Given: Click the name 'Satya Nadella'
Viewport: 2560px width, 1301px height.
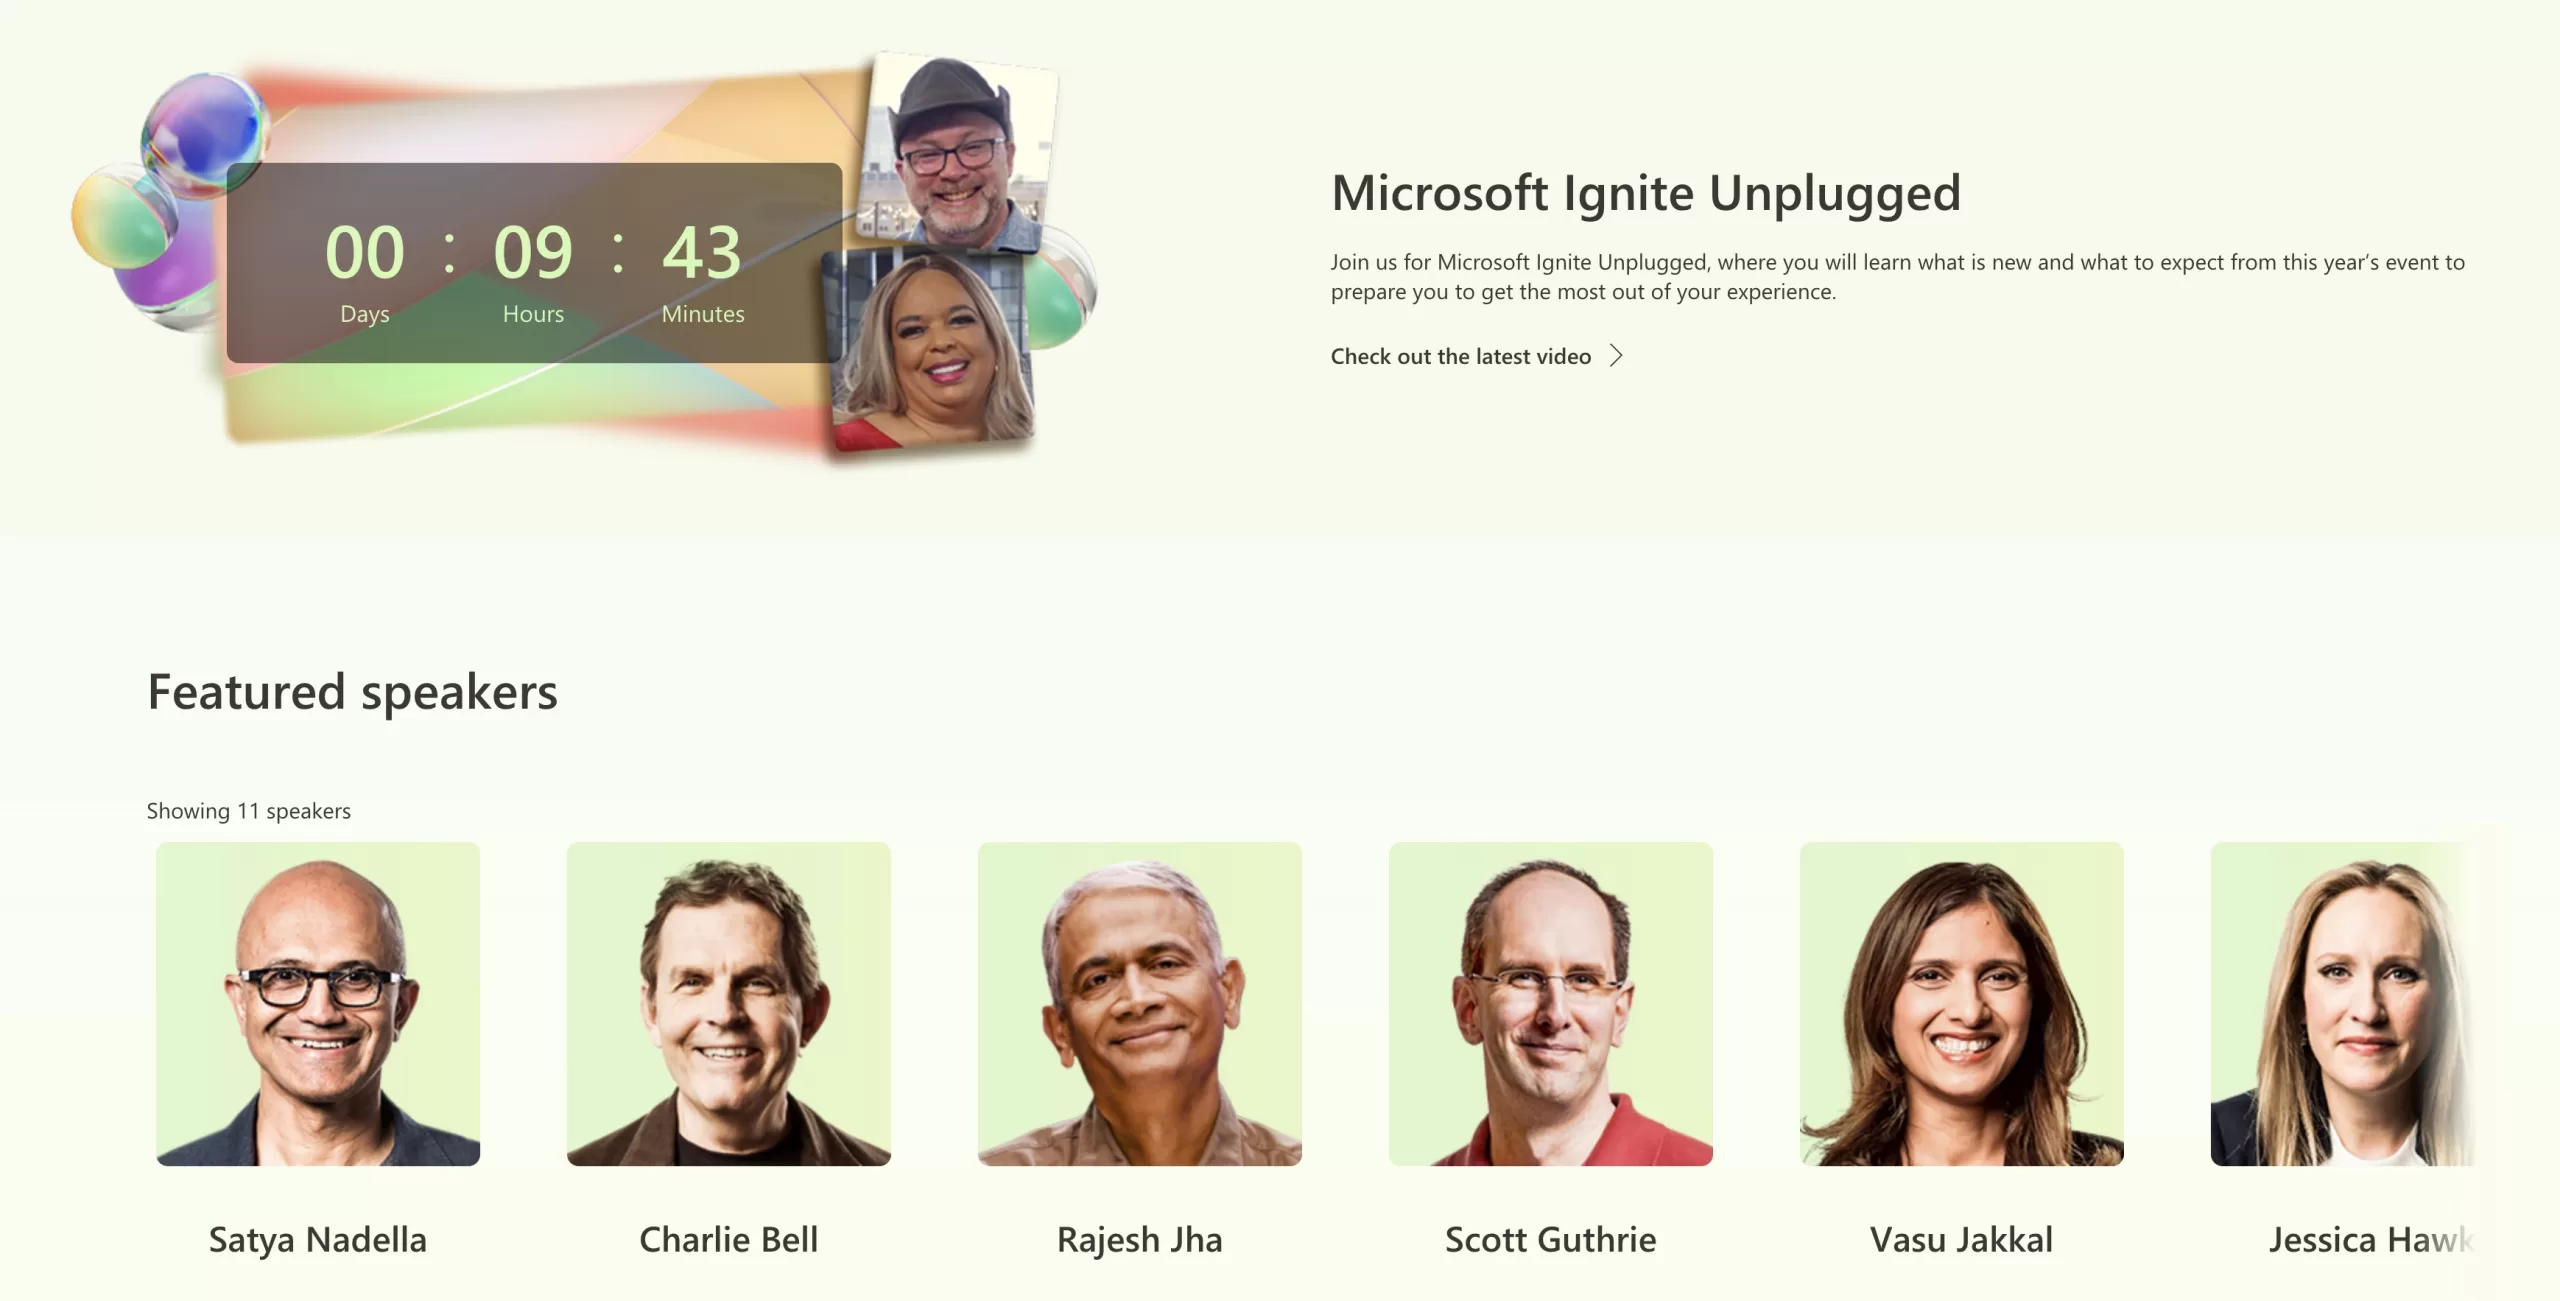Looking at the screenshot, I should coord(318,1240).
